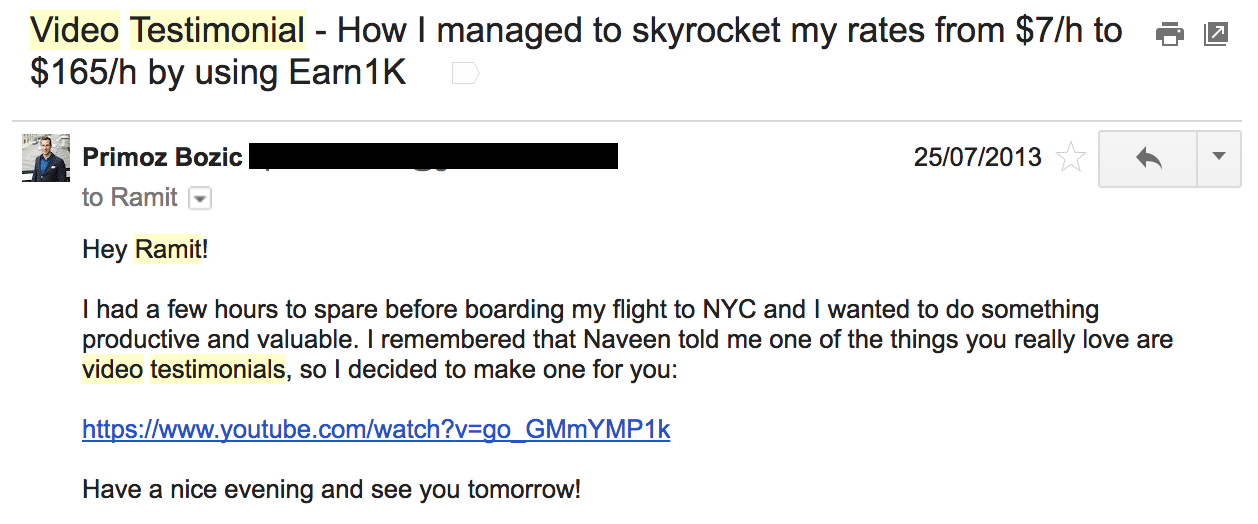Image resolution: width=1258 pixels, height=524 pixels.
Task: Click the 'to Ramit' recipient text
Action: click(130, 198)
